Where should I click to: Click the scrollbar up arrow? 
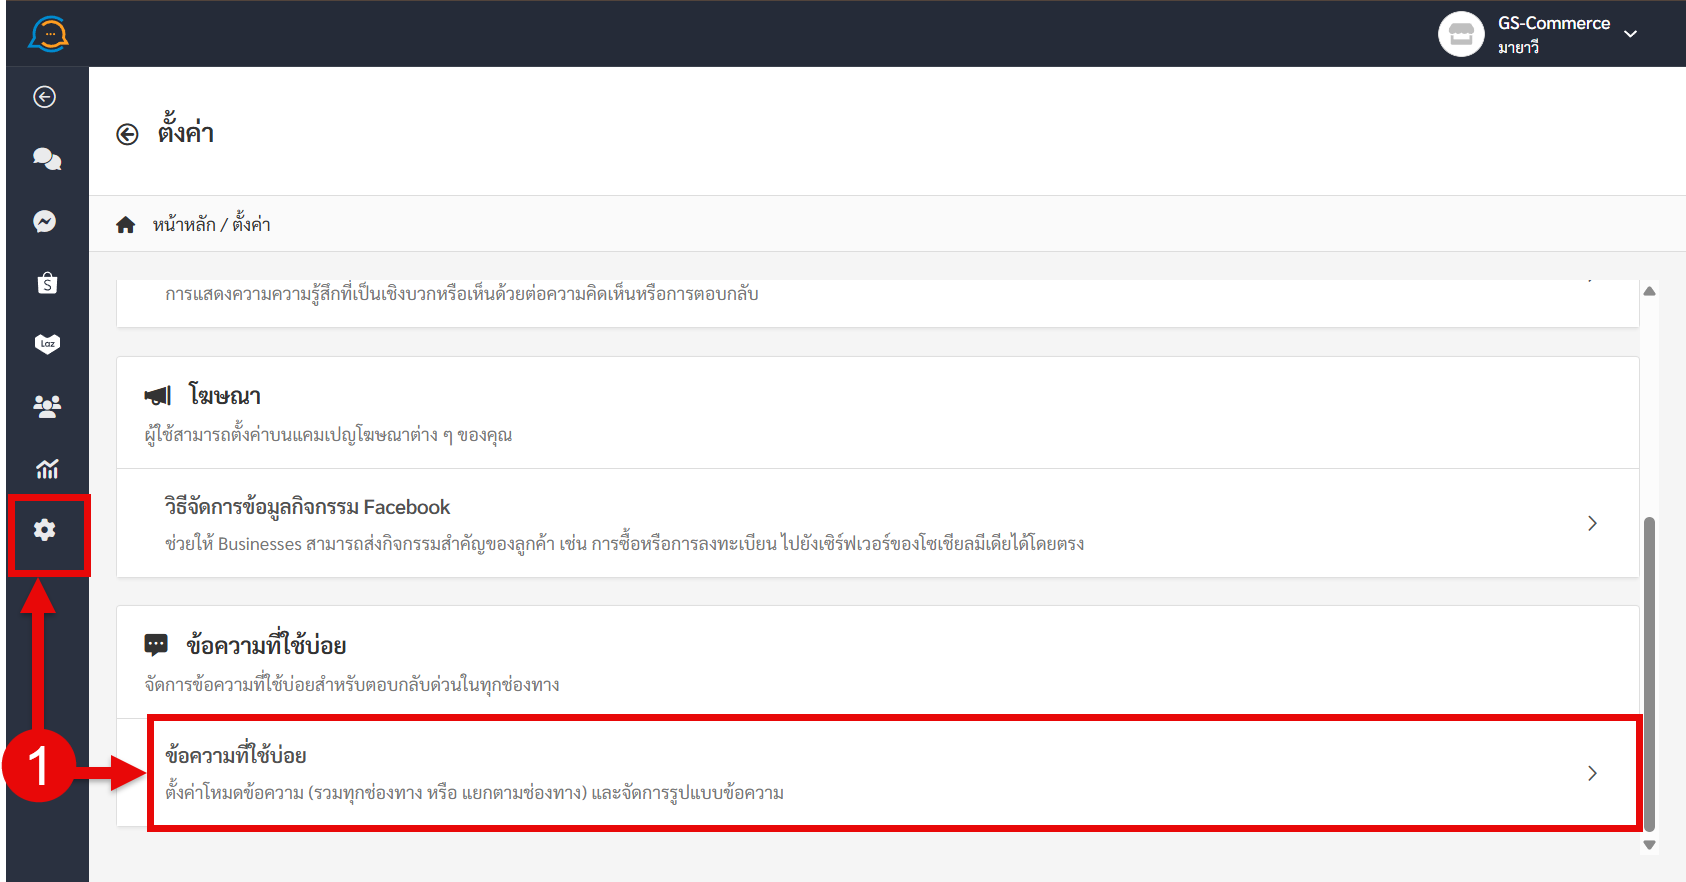click(x=1650, y=291)
